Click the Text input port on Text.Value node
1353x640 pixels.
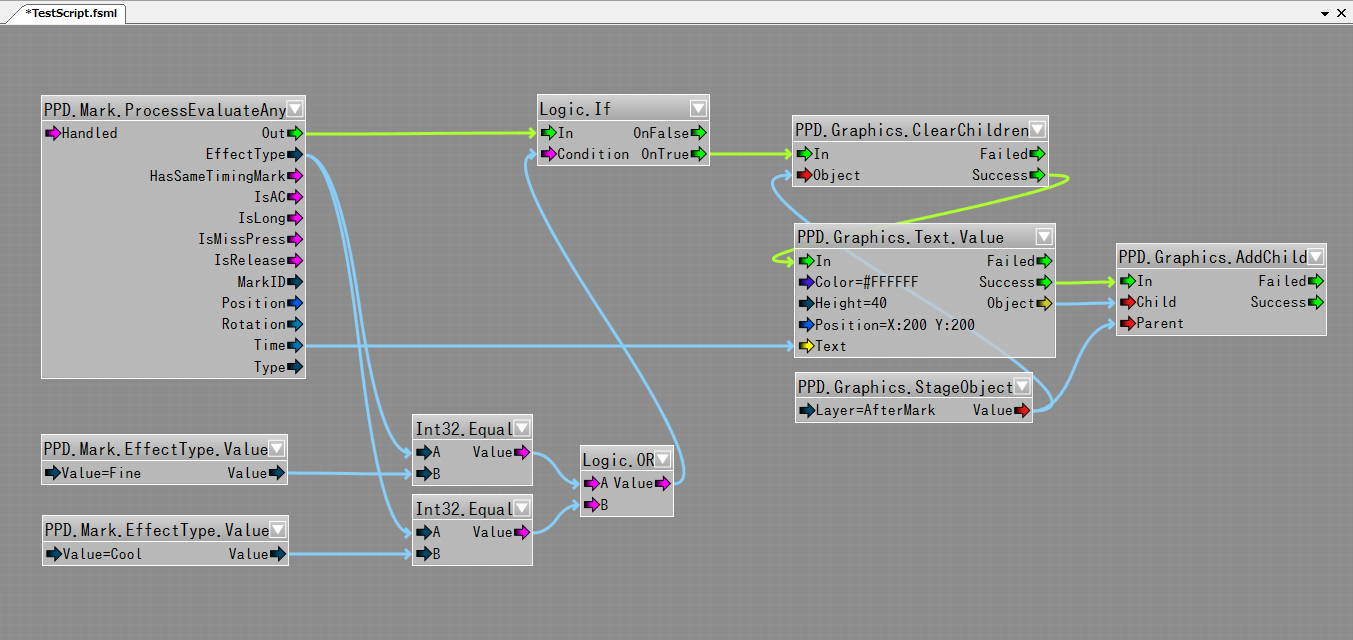point(806,346)
